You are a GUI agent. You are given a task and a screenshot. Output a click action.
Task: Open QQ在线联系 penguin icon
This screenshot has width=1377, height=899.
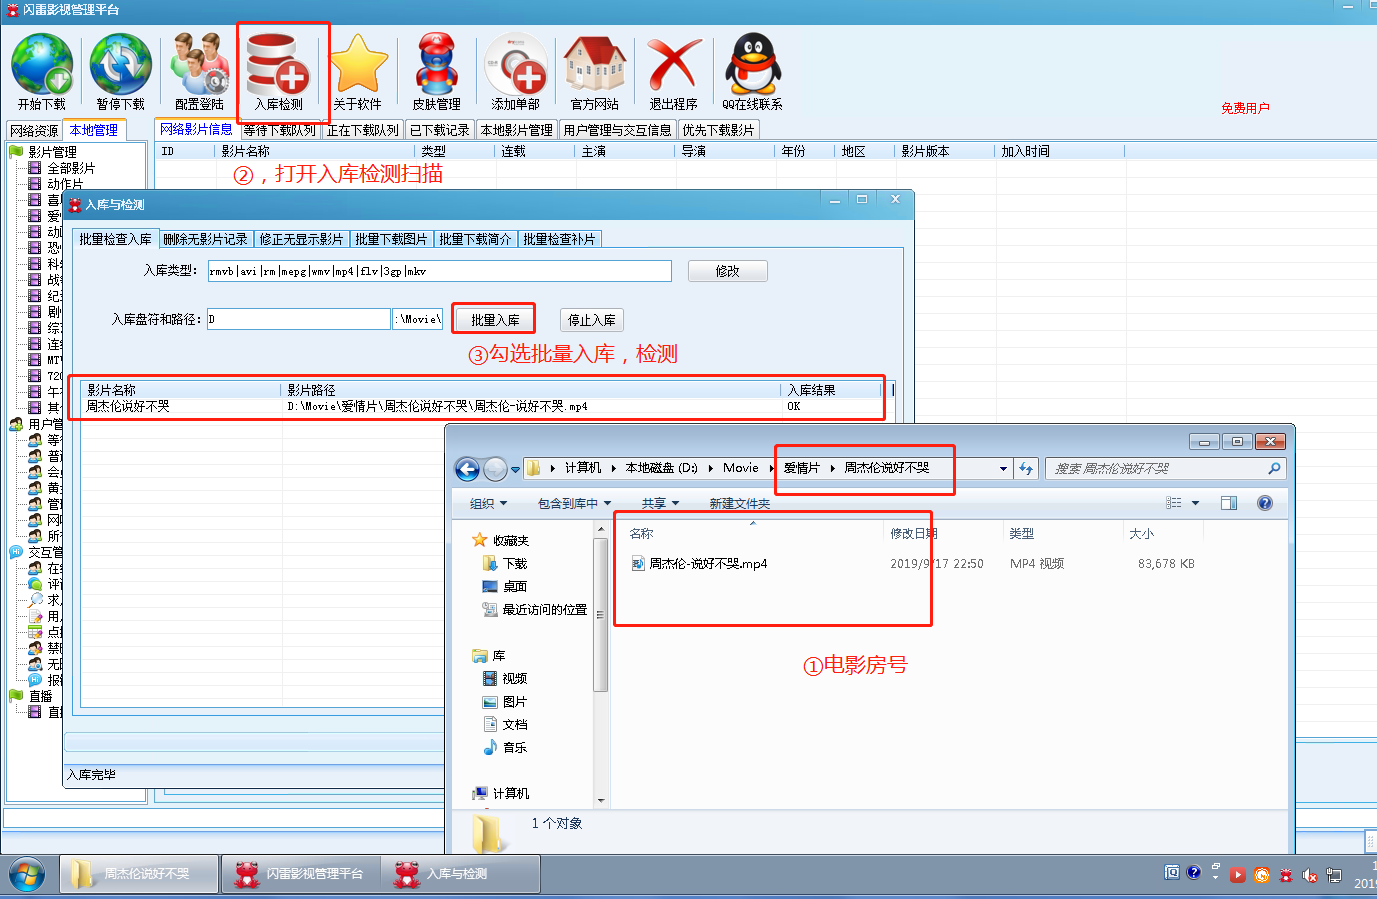(752, 66)
